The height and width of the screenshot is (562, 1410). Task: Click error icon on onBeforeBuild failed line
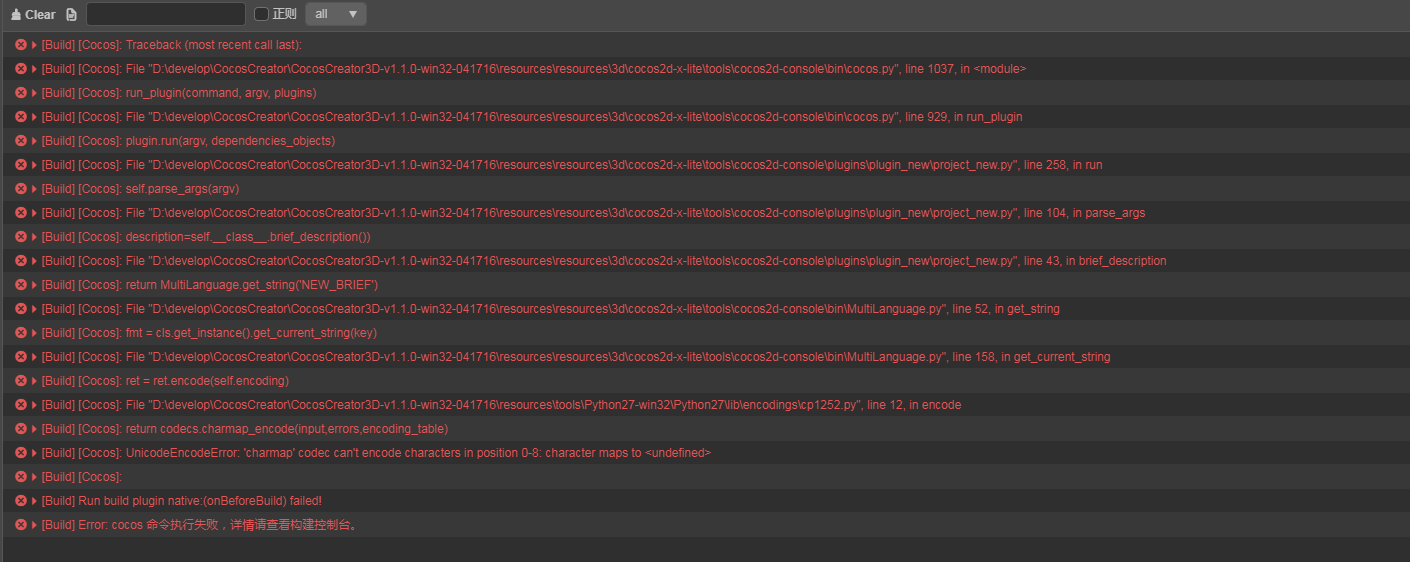pos(21,501)
